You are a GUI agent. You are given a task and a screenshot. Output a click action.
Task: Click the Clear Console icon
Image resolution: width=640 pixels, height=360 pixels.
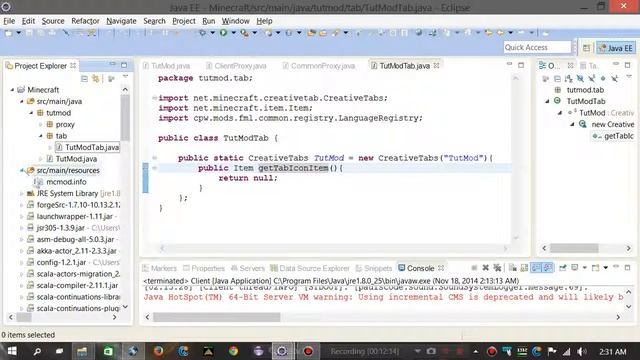513,268
